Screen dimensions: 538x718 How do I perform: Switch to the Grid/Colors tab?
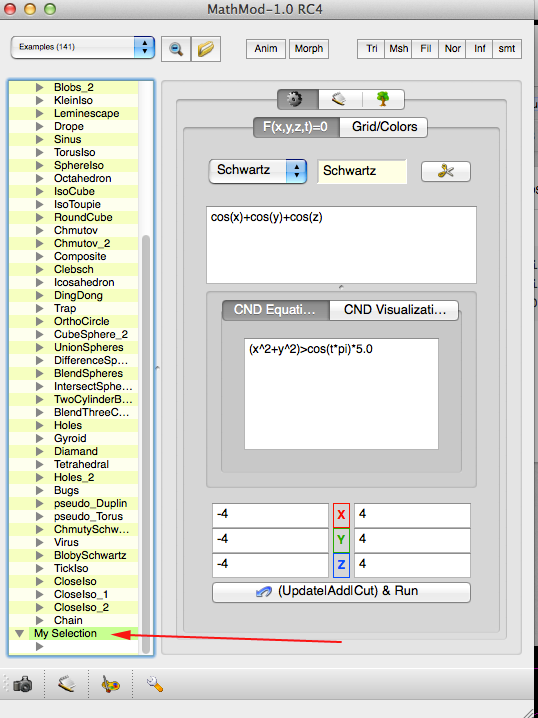click(x=384, y=127)
